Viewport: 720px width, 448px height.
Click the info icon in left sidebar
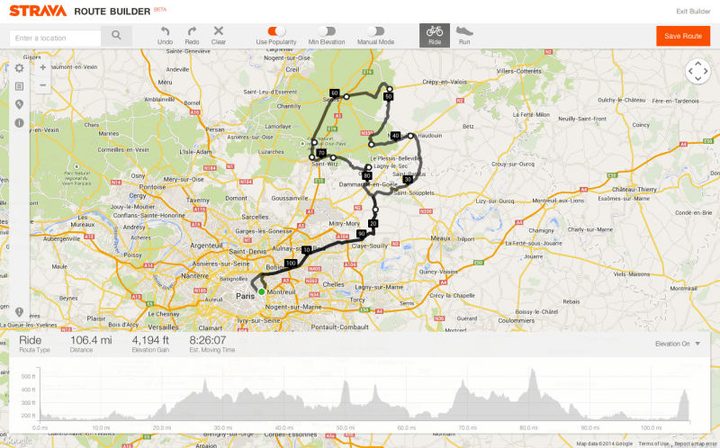click(x=19, y=123)
